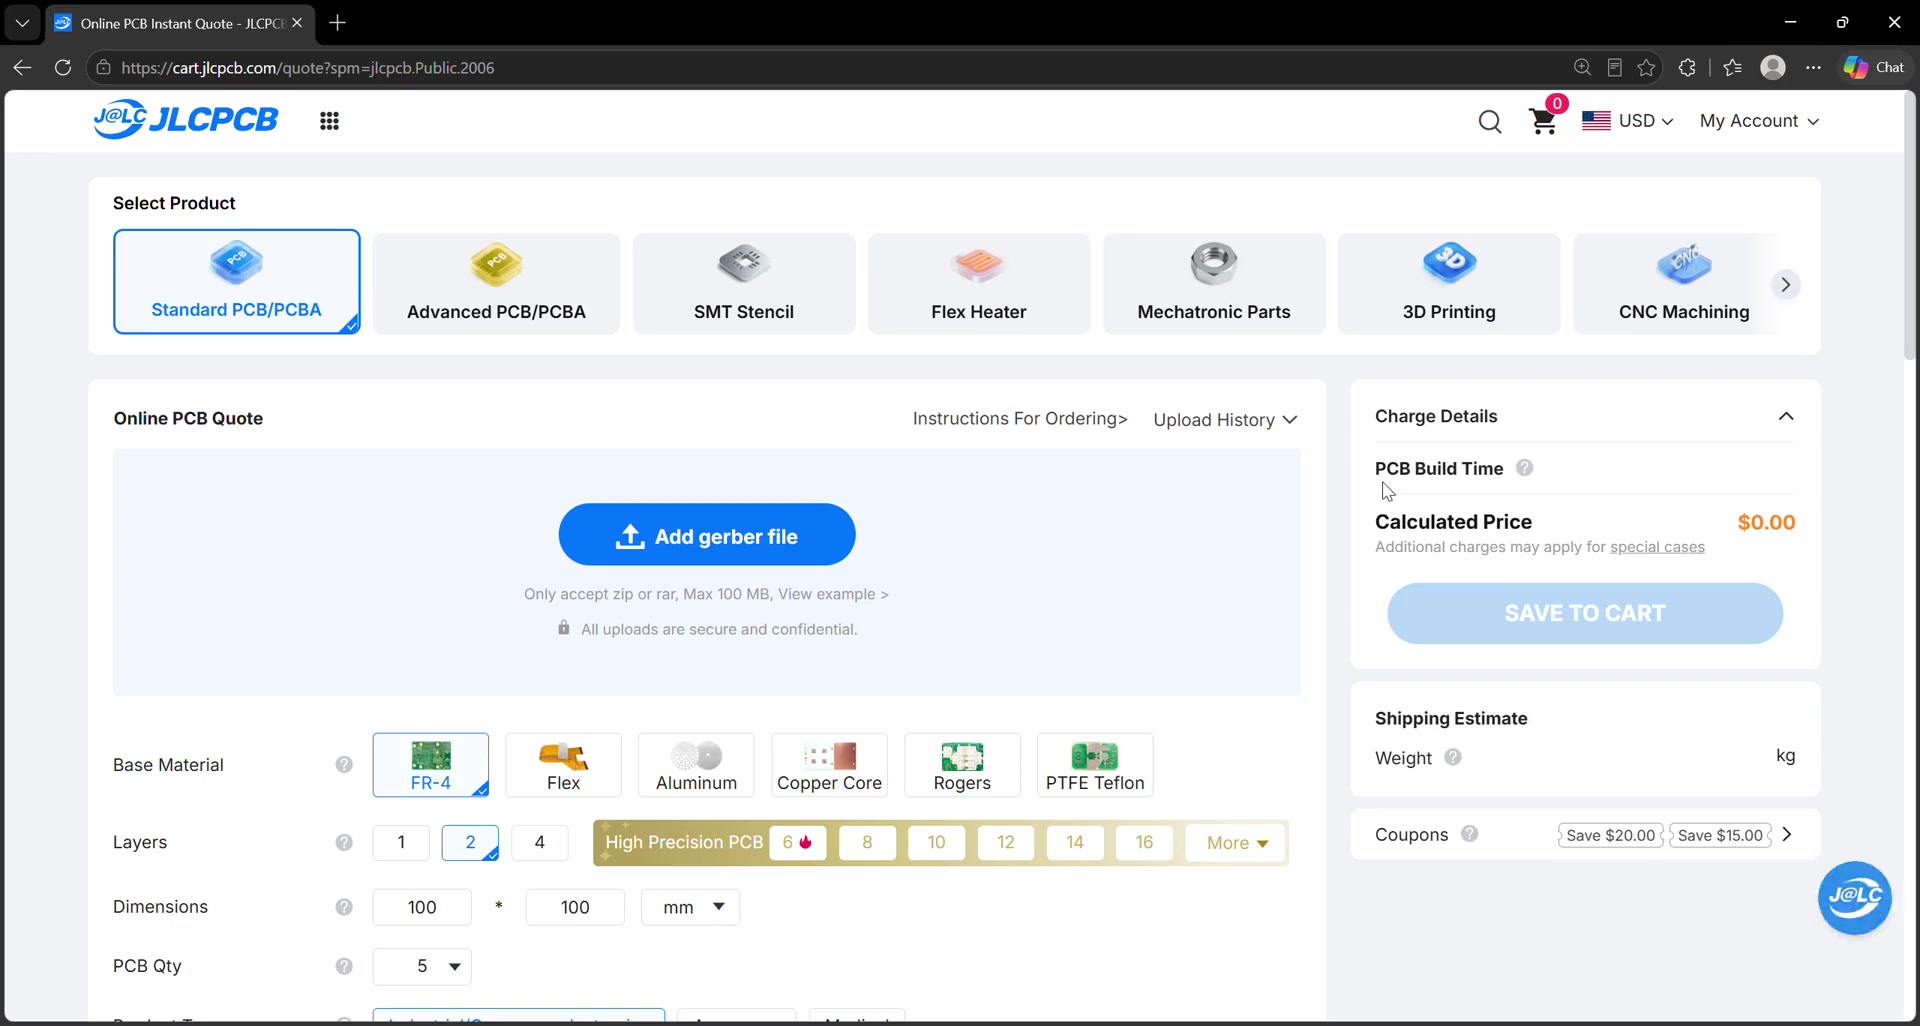Click the Layers help question mark
The height and width of the screenshot is (1026, 1920).
344,843
